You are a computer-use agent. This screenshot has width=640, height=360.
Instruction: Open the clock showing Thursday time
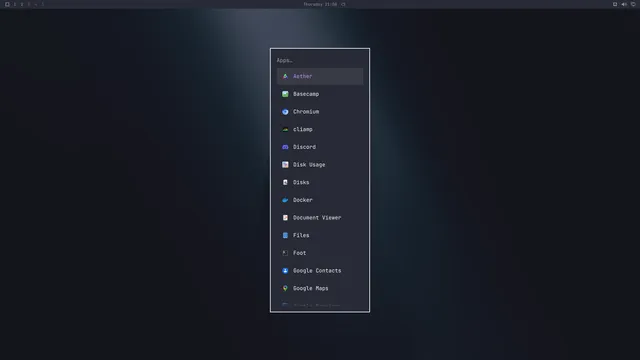[x=320, y=4]
